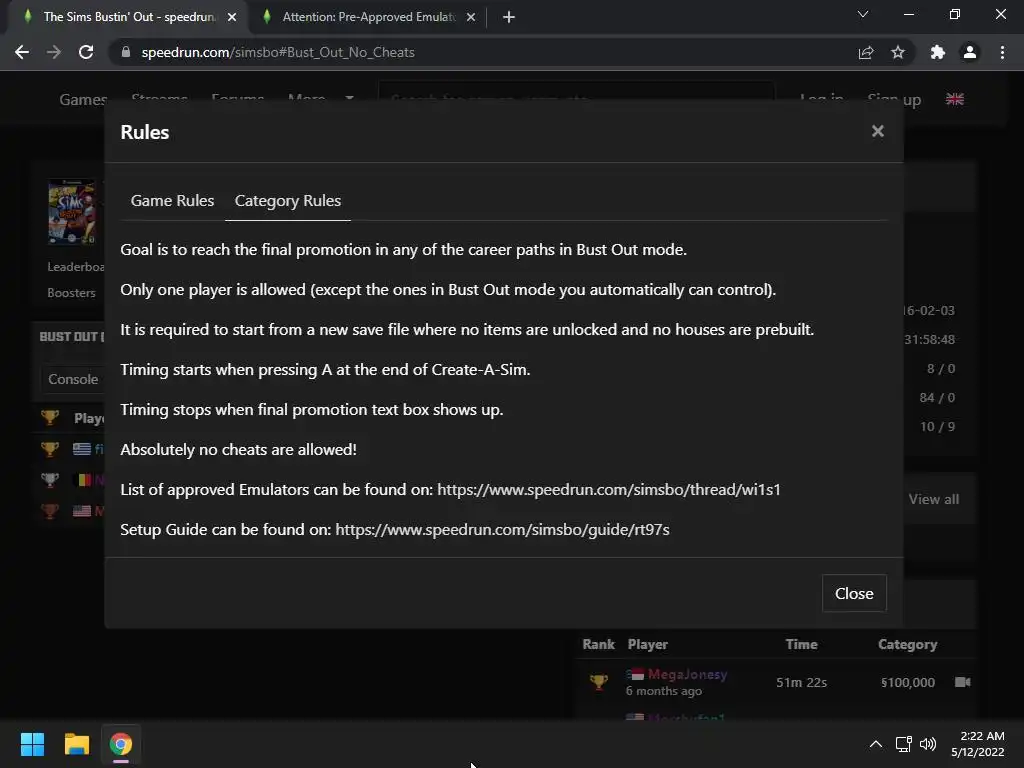Expand the tab search dropdown chevron
This screenshot has height=768, width=1024.
pyautogui.click(x=863, y=15)
